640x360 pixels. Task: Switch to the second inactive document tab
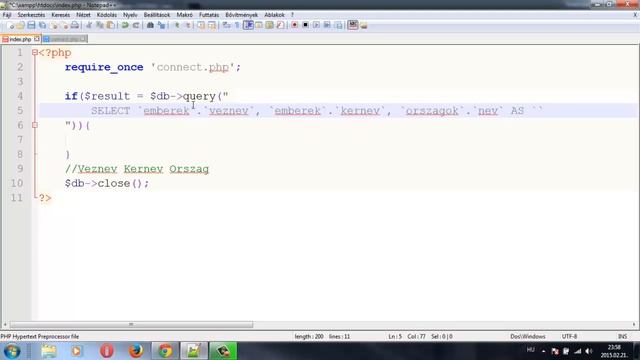pyautogui.click(x=64, y=39)
